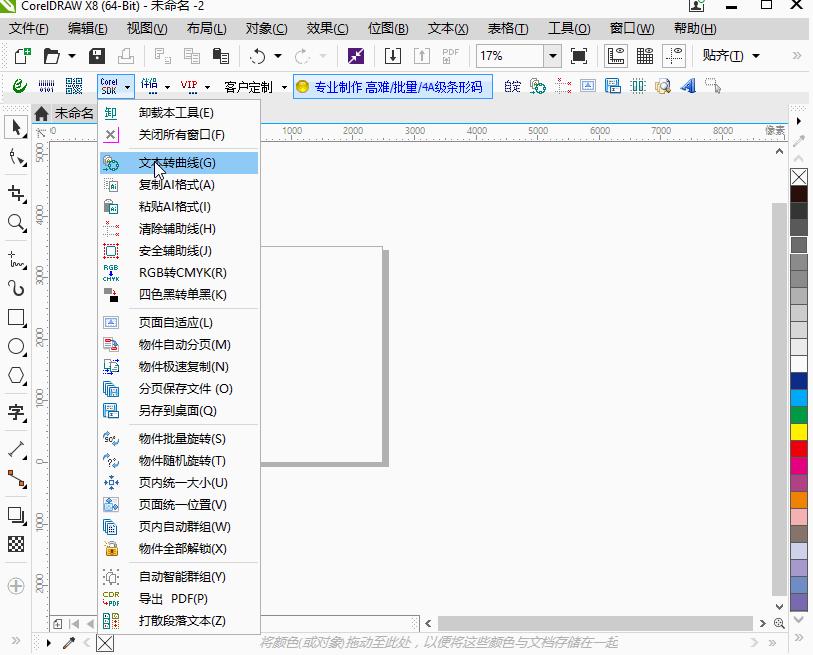Screen dimensions: 813x655
Task: Select the Pick tool
Action: coord(14,128)
